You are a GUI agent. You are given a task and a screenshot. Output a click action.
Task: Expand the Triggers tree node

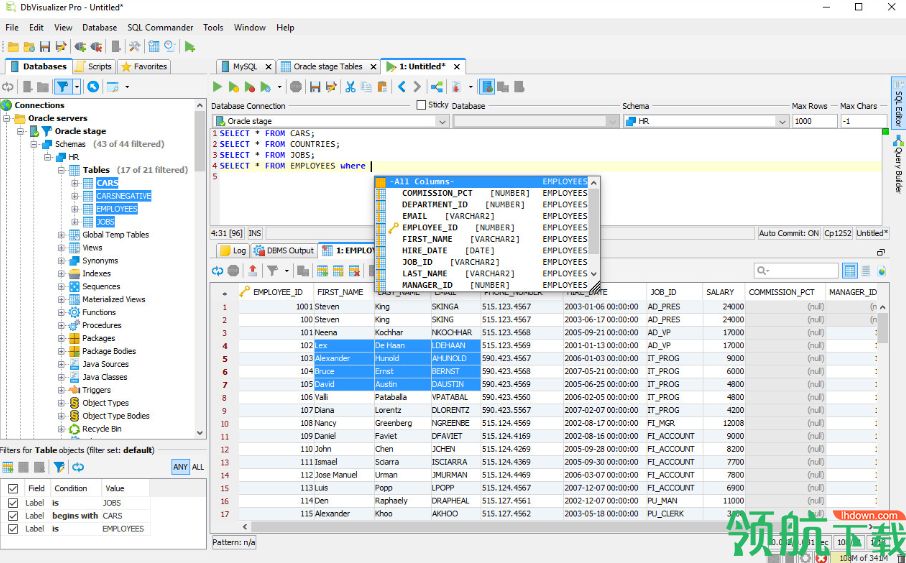pyautogui.click(x=62, y=390)
